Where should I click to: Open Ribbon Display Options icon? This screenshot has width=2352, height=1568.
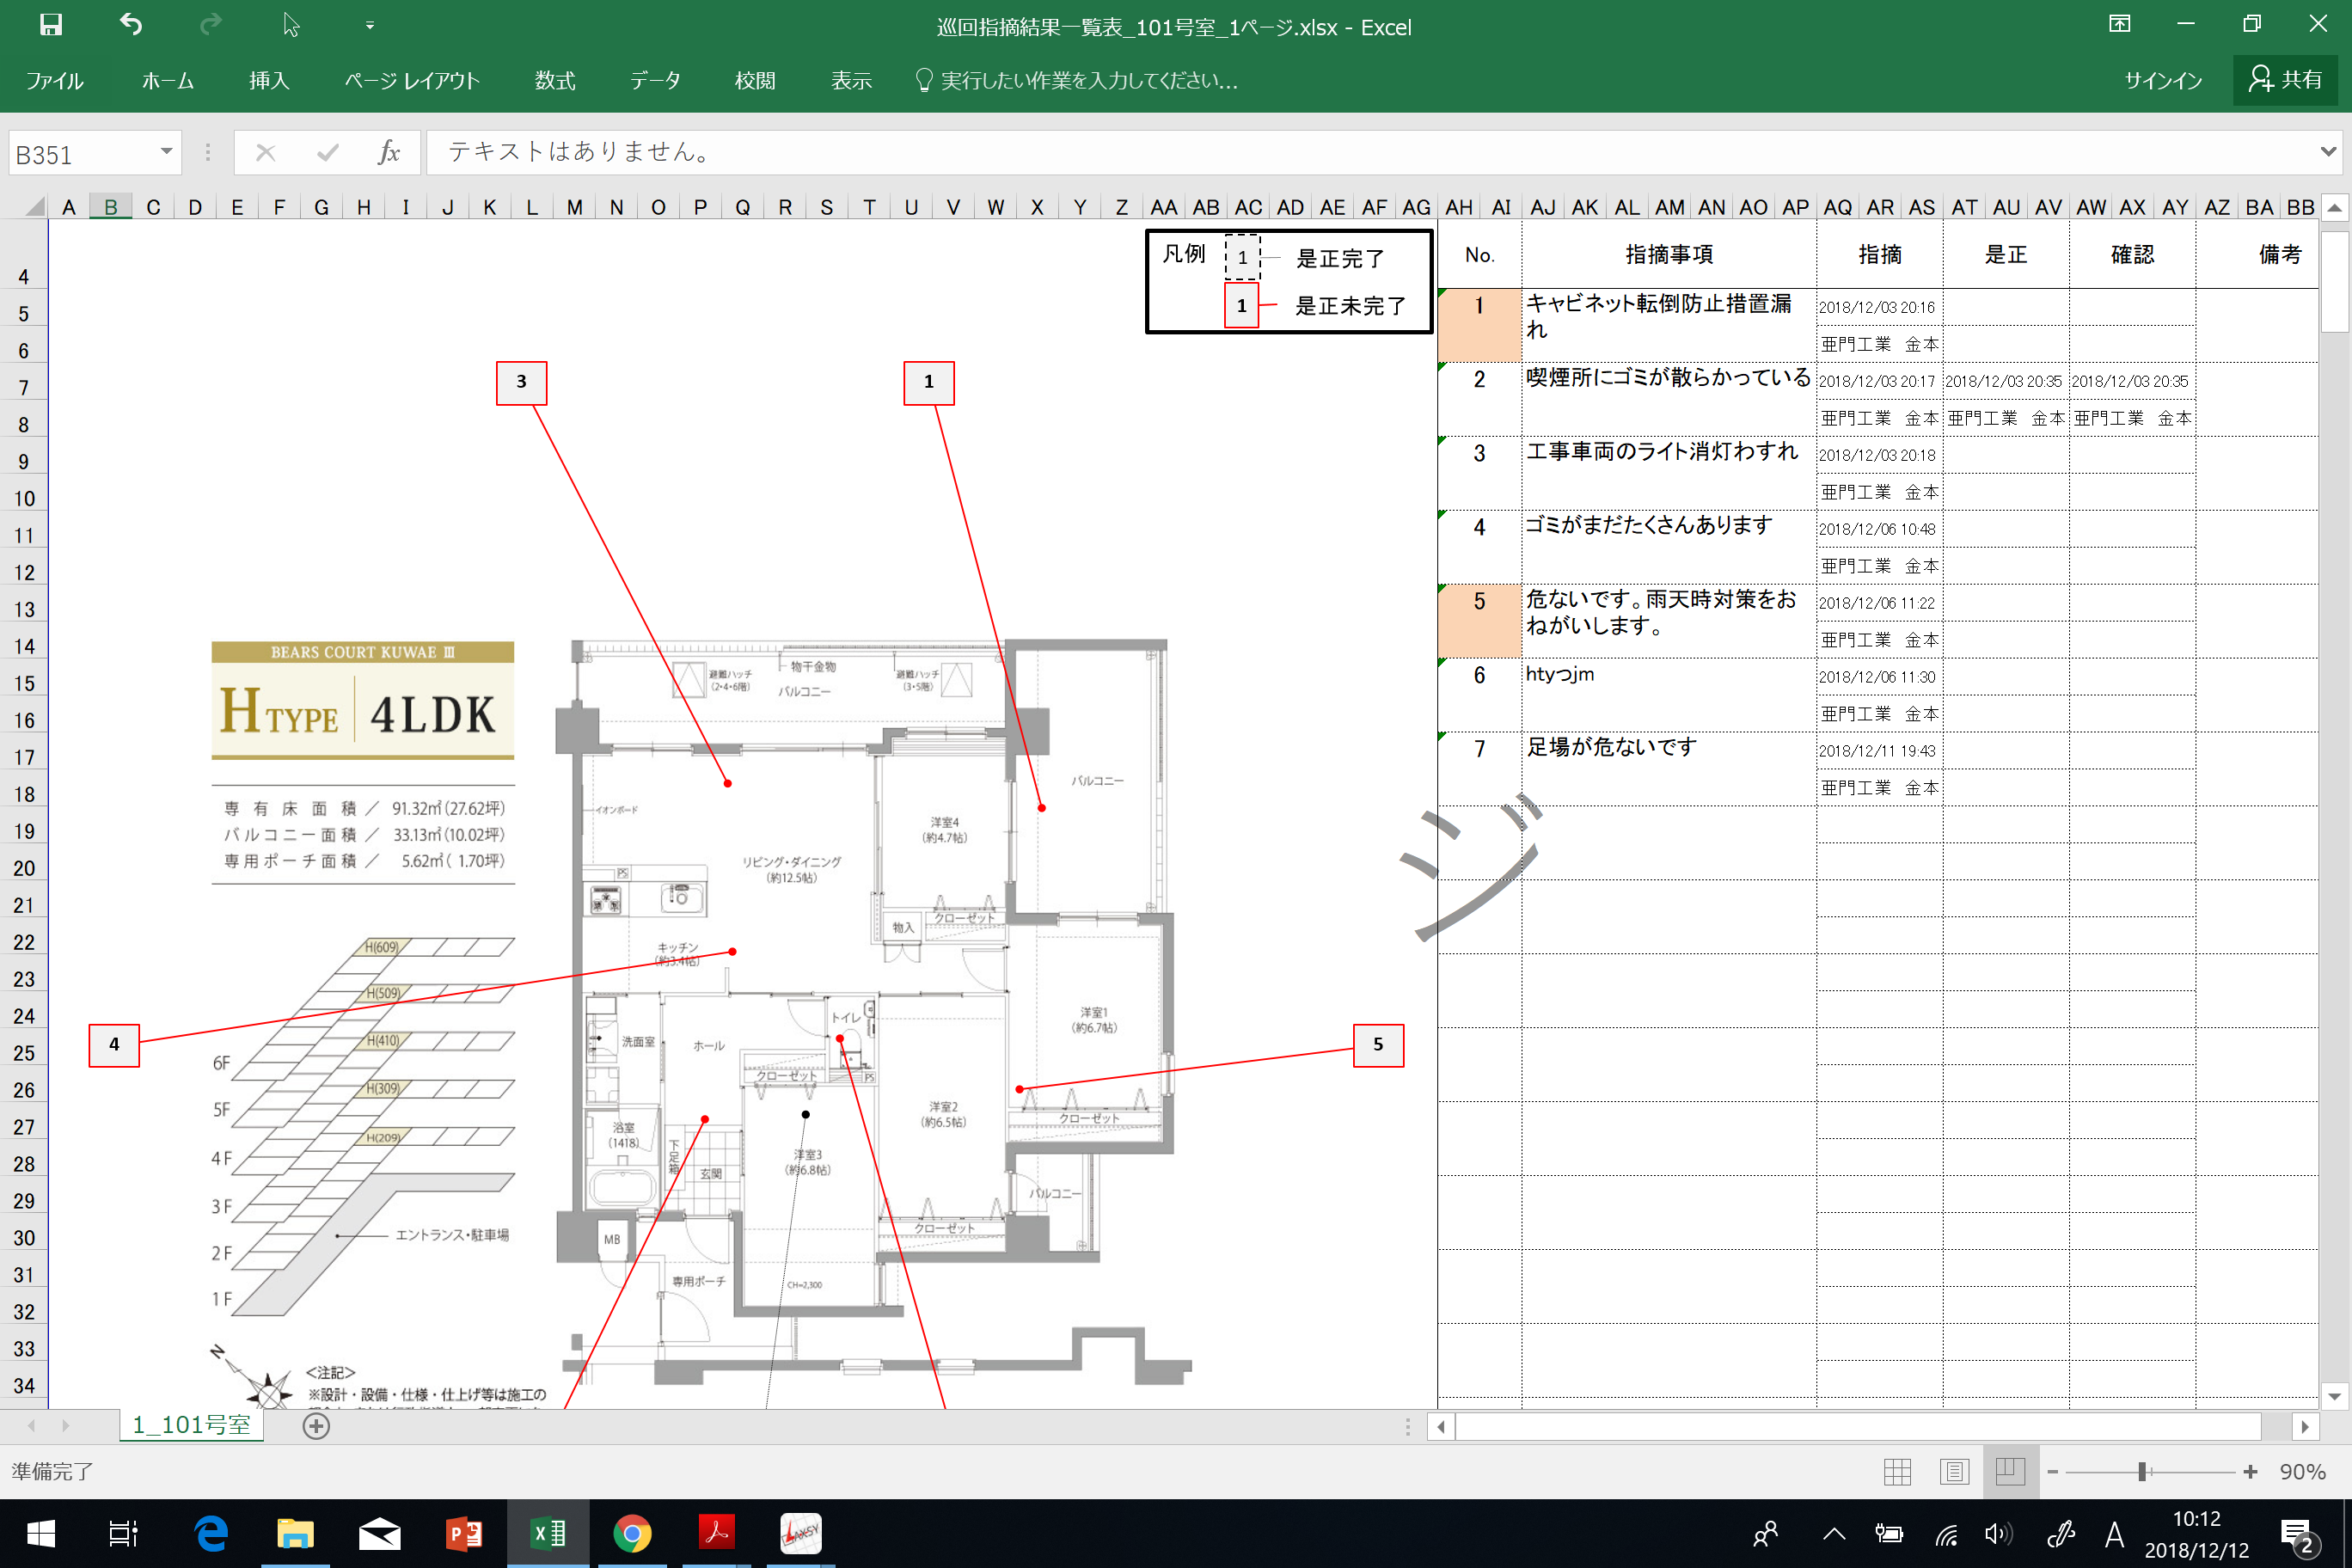point(2119,24)
